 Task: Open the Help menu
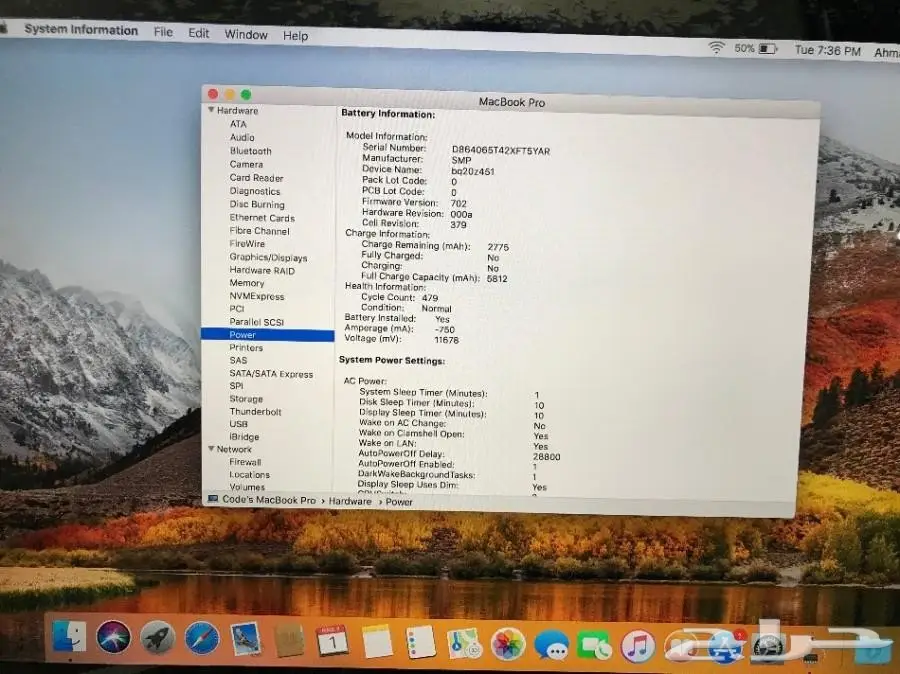pyautogui.click(x=295, y=36)
